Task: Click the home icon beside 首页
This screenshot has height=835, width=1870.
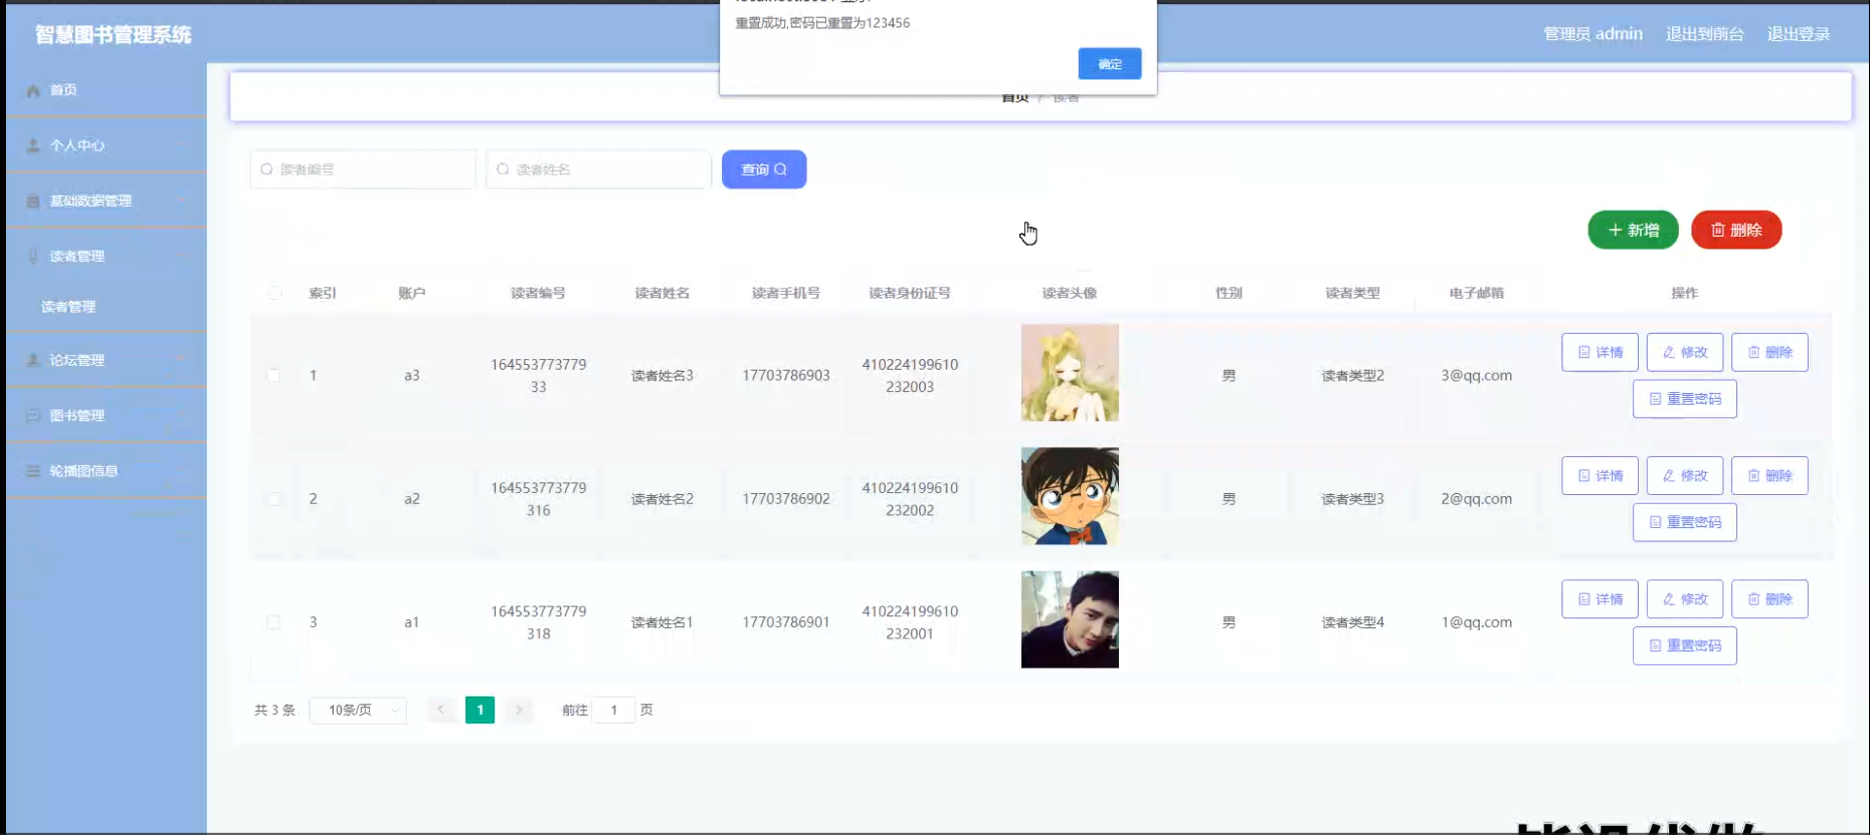Action: tap(33, 90)
